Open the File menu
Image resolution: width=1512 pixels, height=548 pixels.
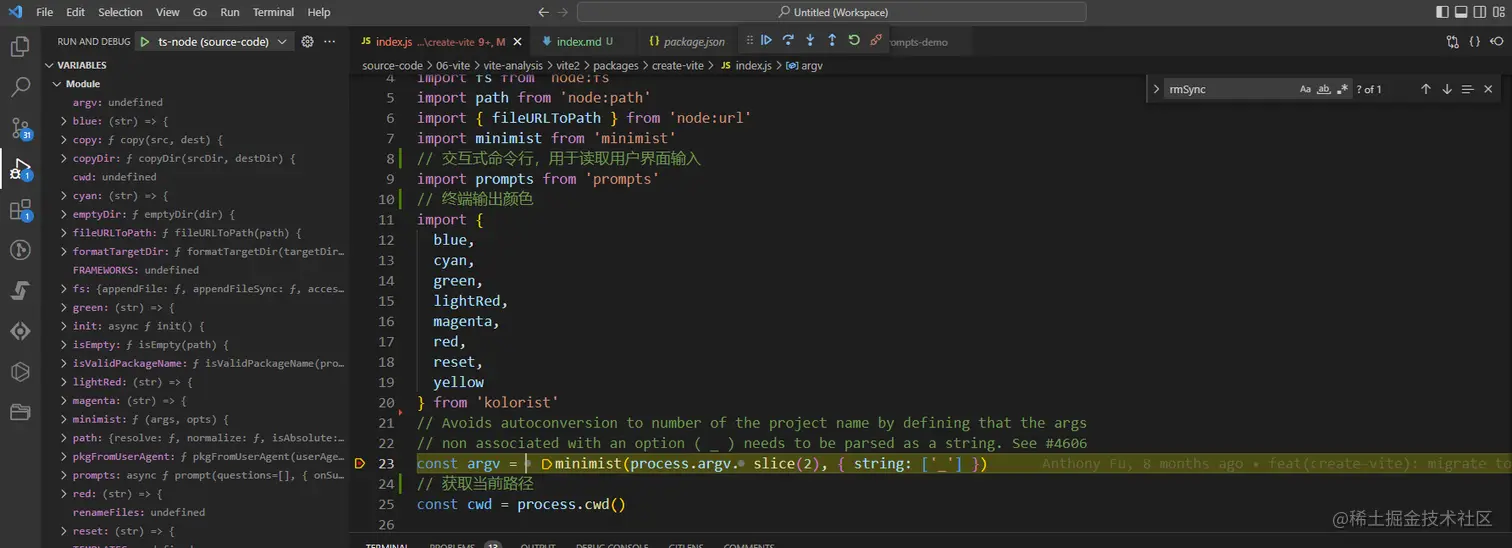tap(45, 12)
